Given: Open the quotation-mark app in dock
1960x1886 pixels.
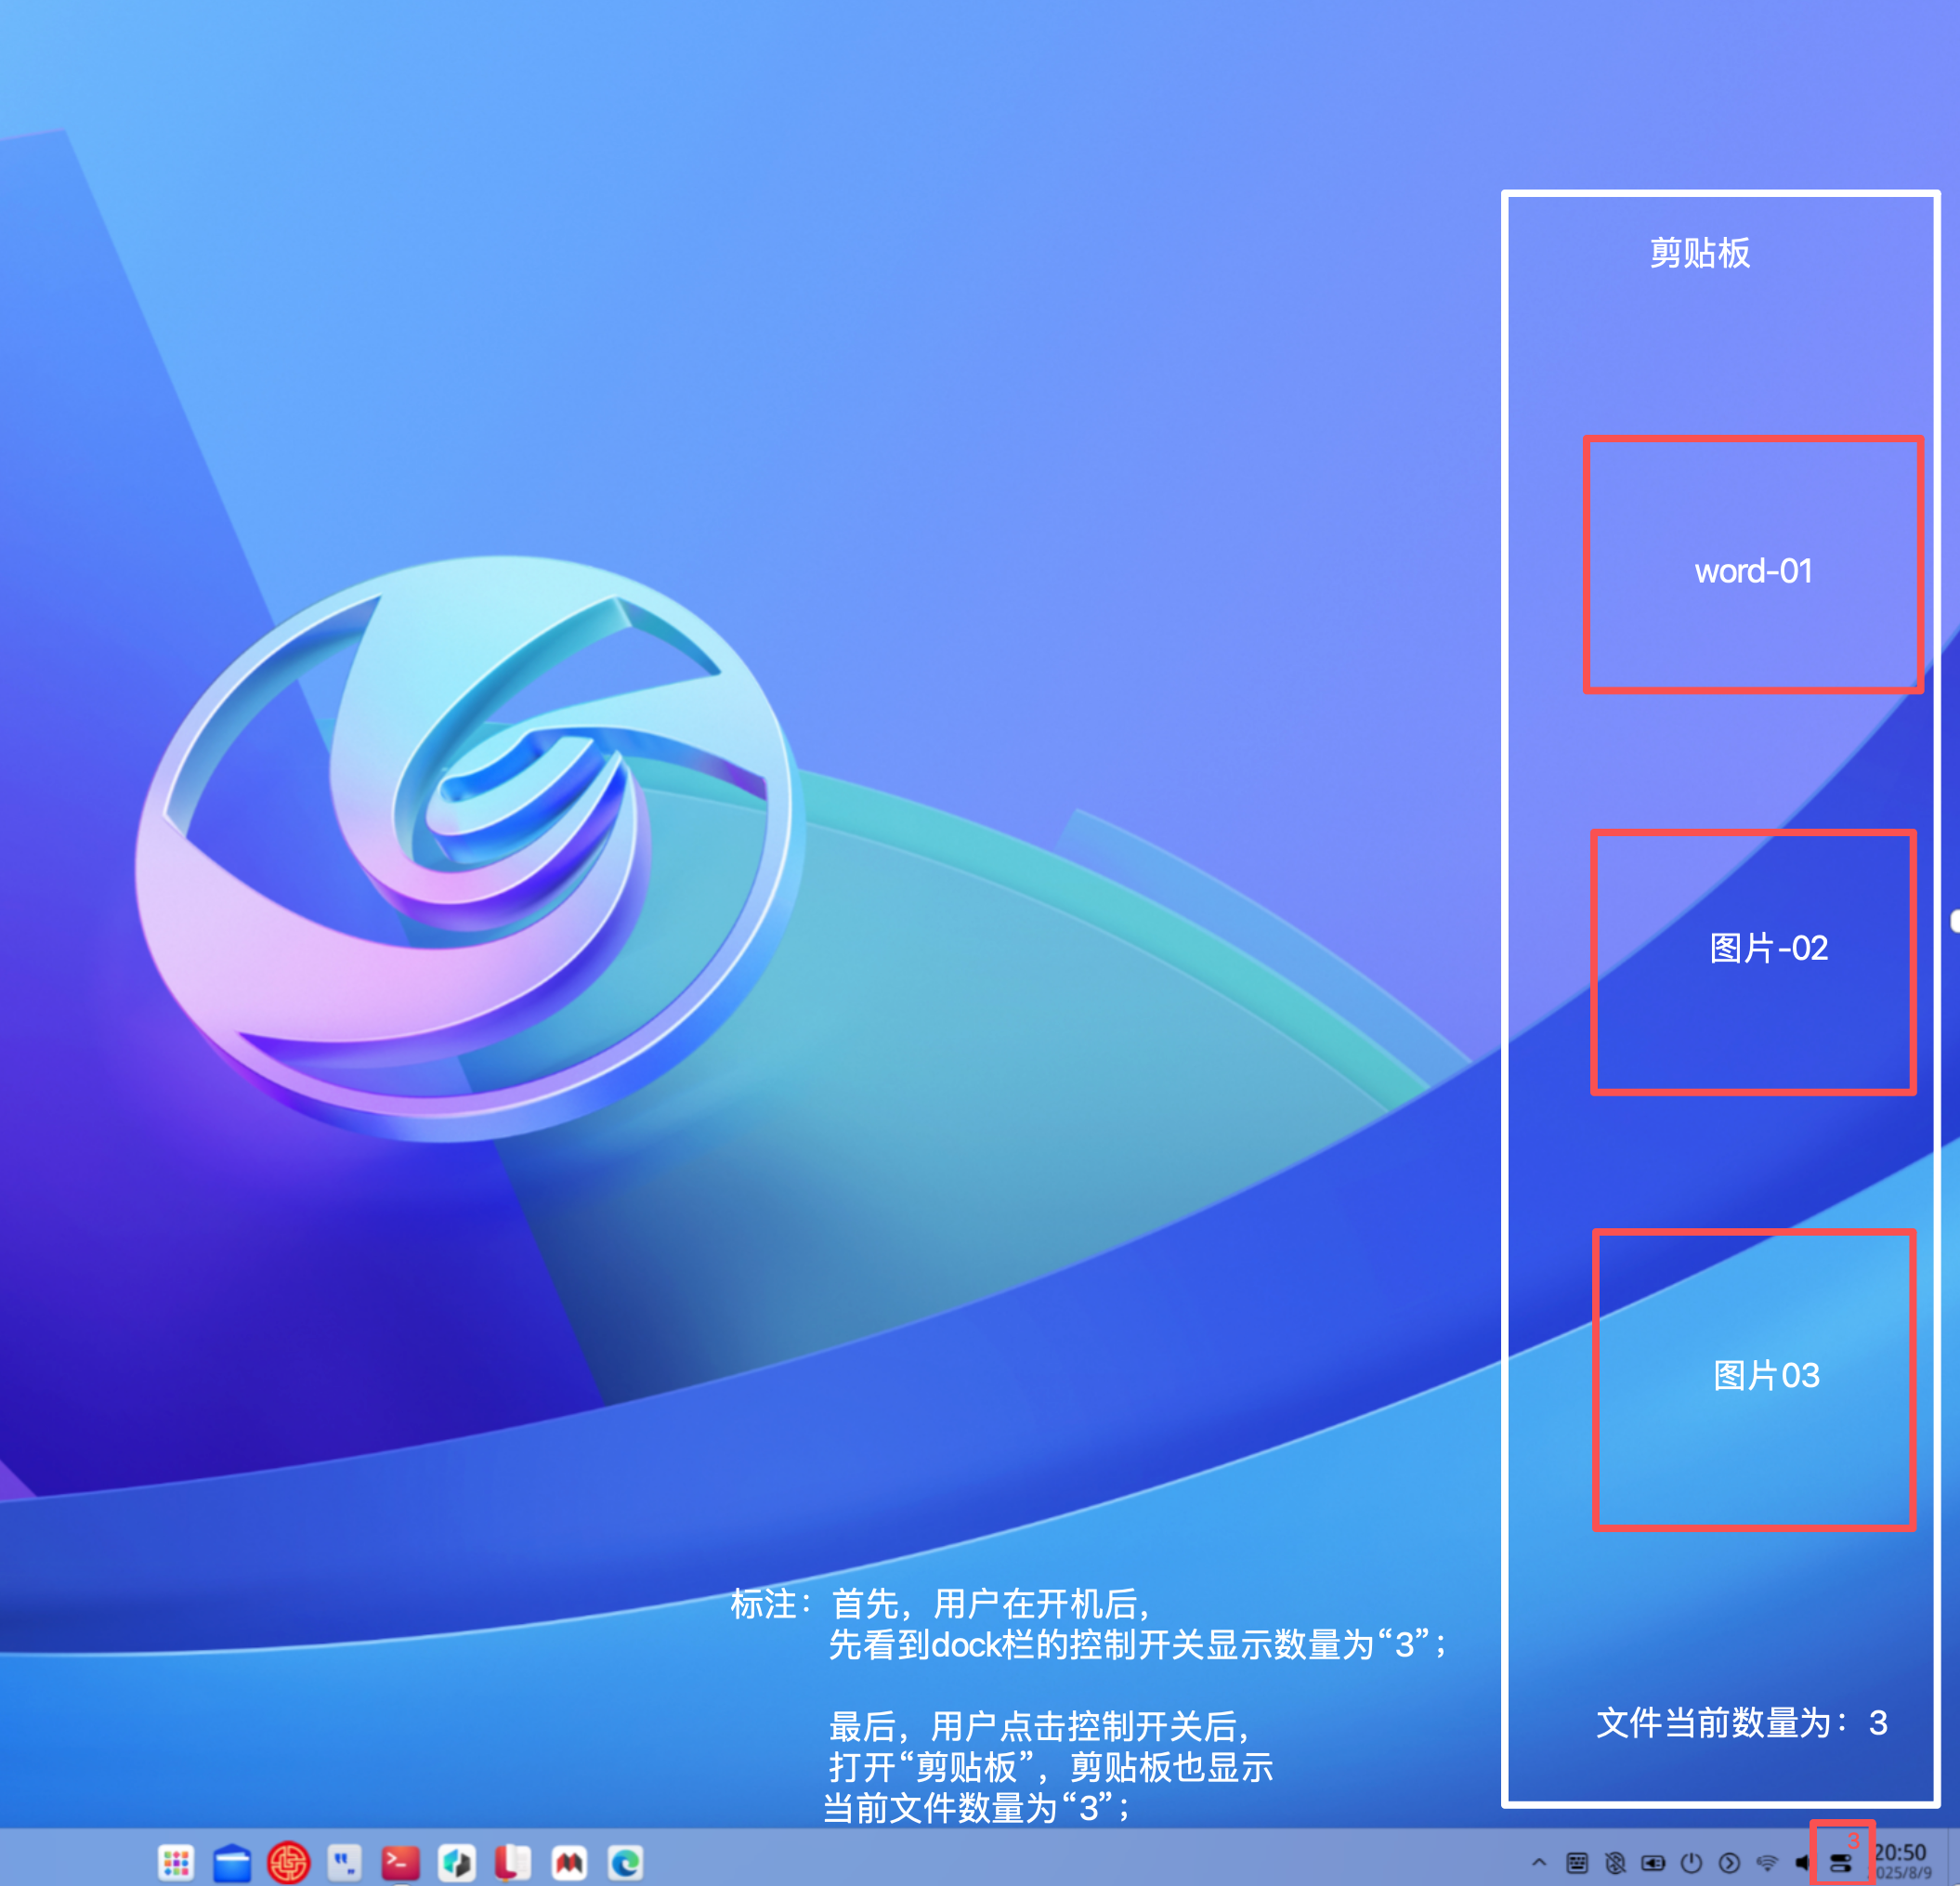Looking at the screenshot, I should tap(345, 1862).
